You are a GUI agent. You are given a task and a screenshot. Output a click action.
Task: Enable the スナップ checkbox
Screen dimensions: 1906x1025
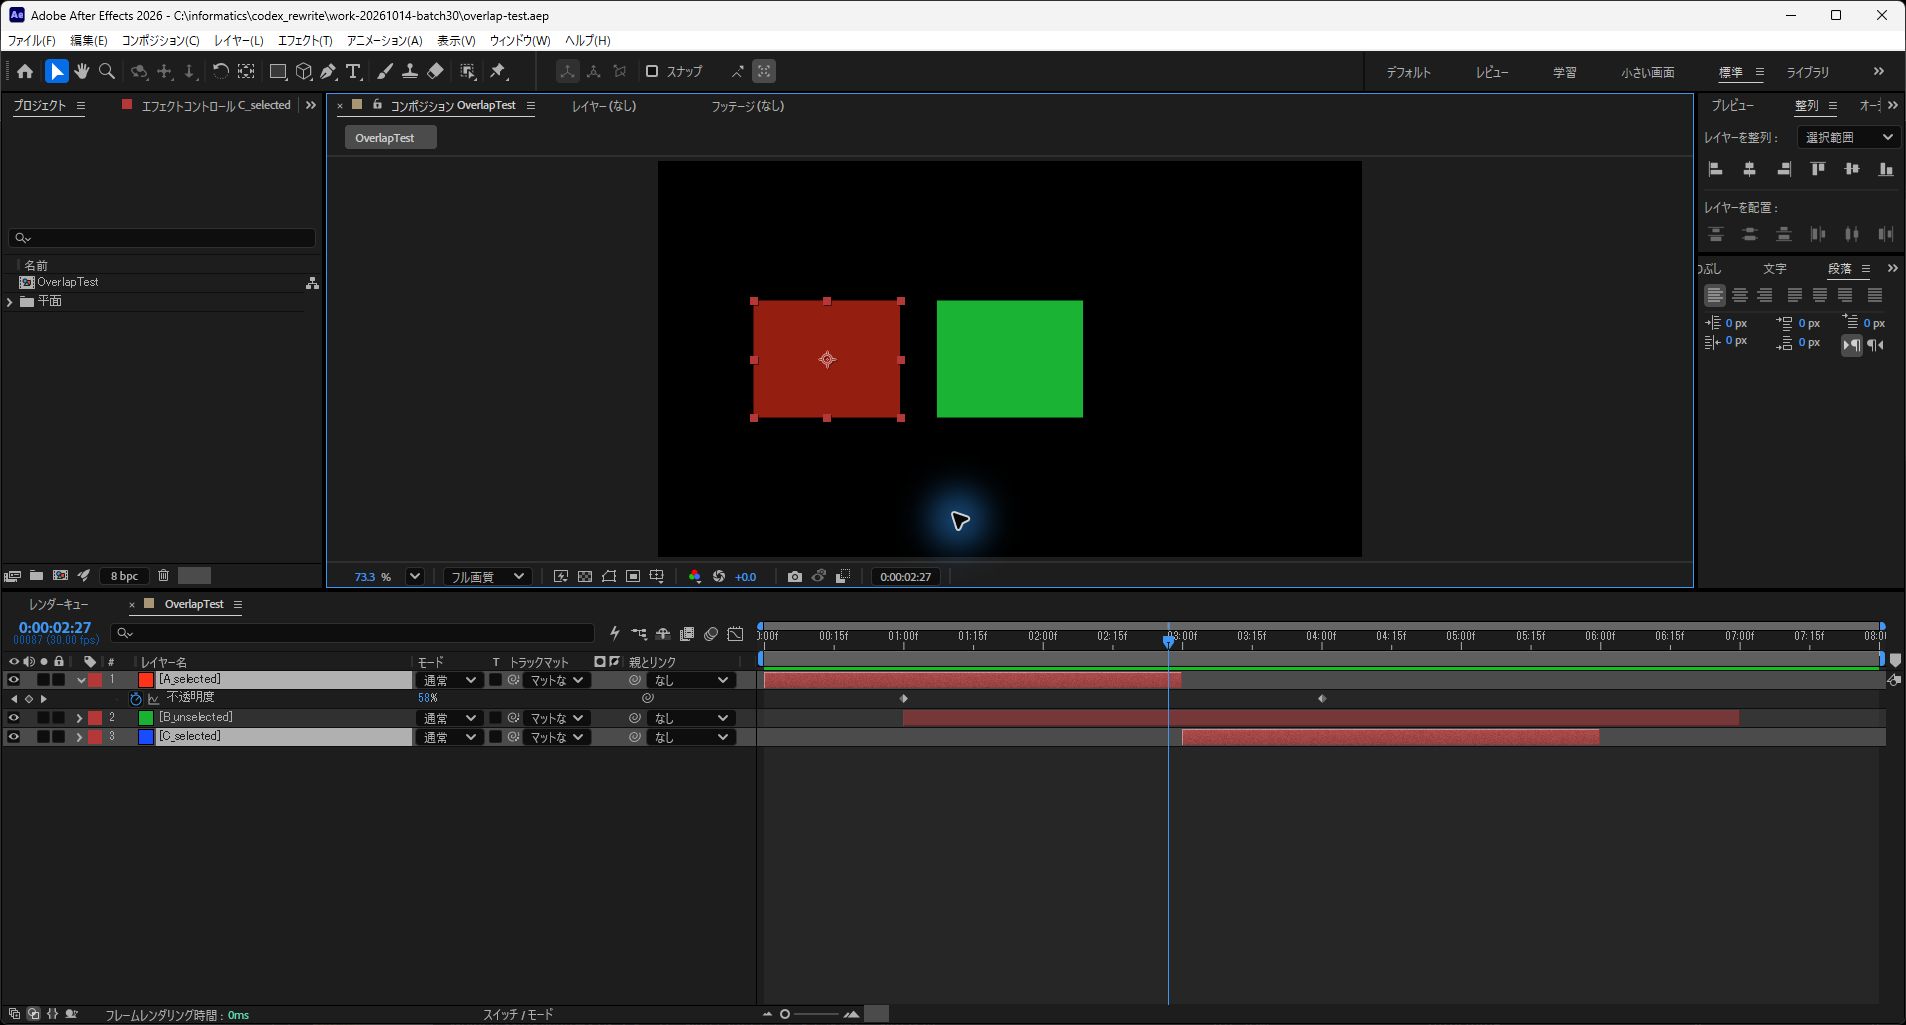652,71
